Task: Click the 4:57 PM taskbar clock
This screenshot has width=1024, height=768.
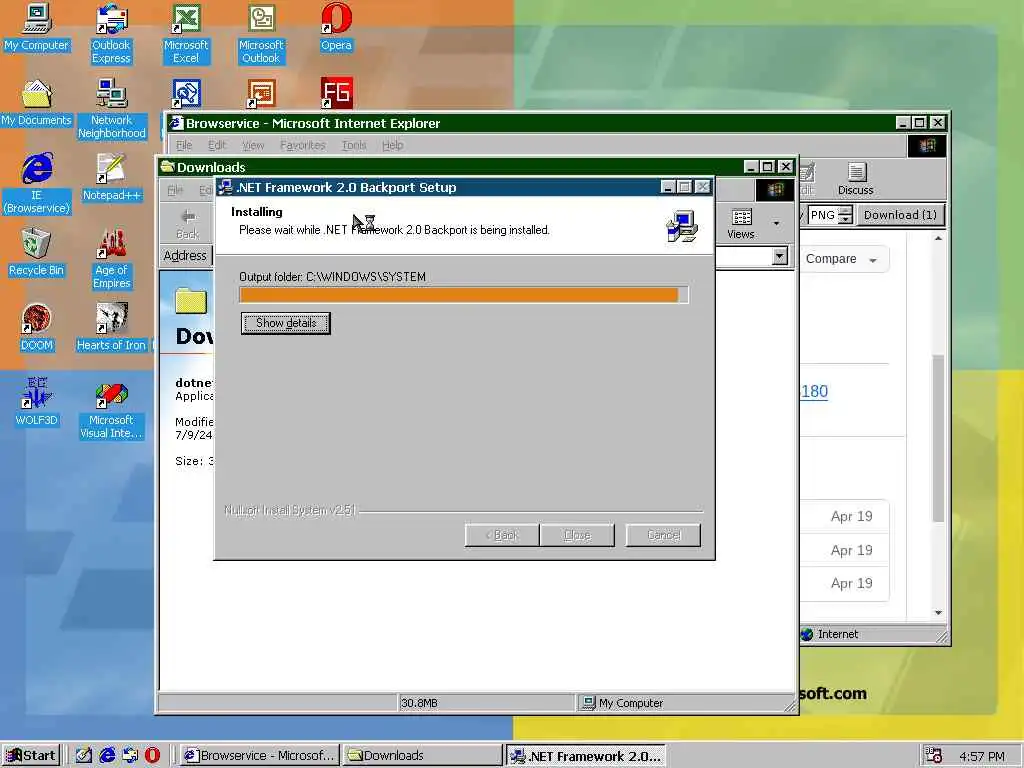Action: tap(983, 756)
